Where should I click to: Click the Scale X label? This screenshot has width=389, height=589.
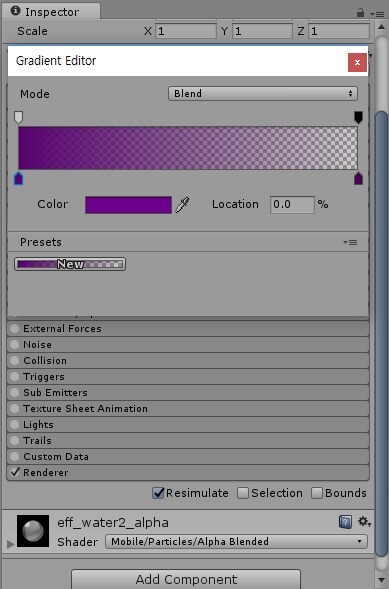point(148,31)
